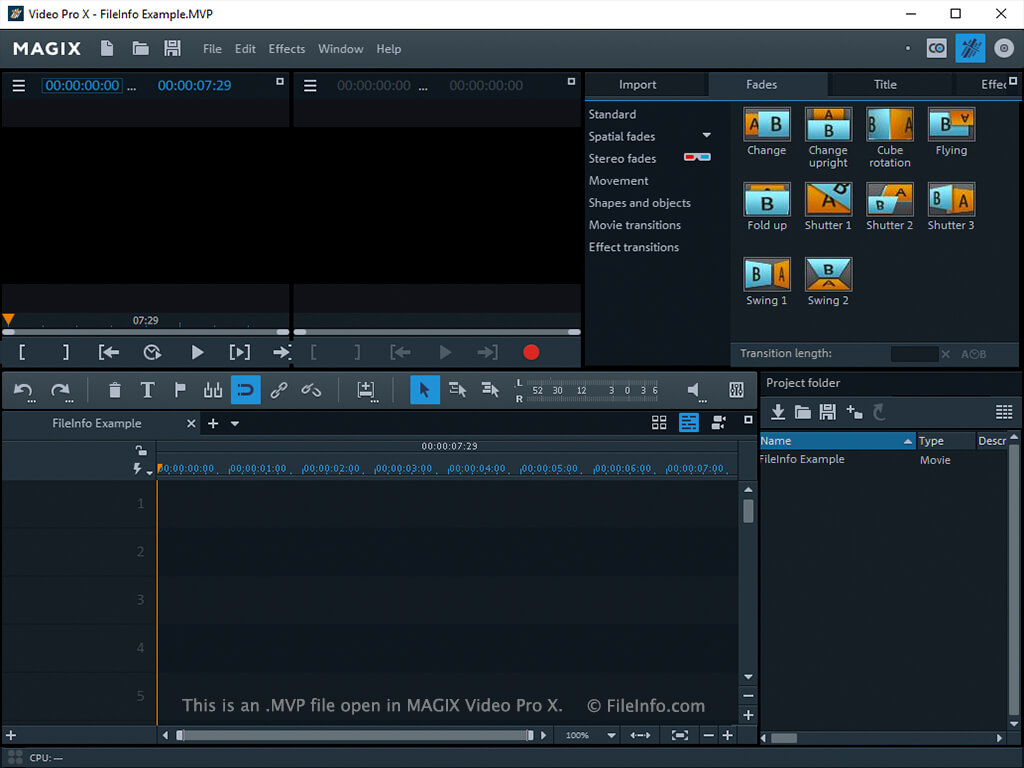
Task: Open Shapes and objects category
Action: tap(639, 203)
